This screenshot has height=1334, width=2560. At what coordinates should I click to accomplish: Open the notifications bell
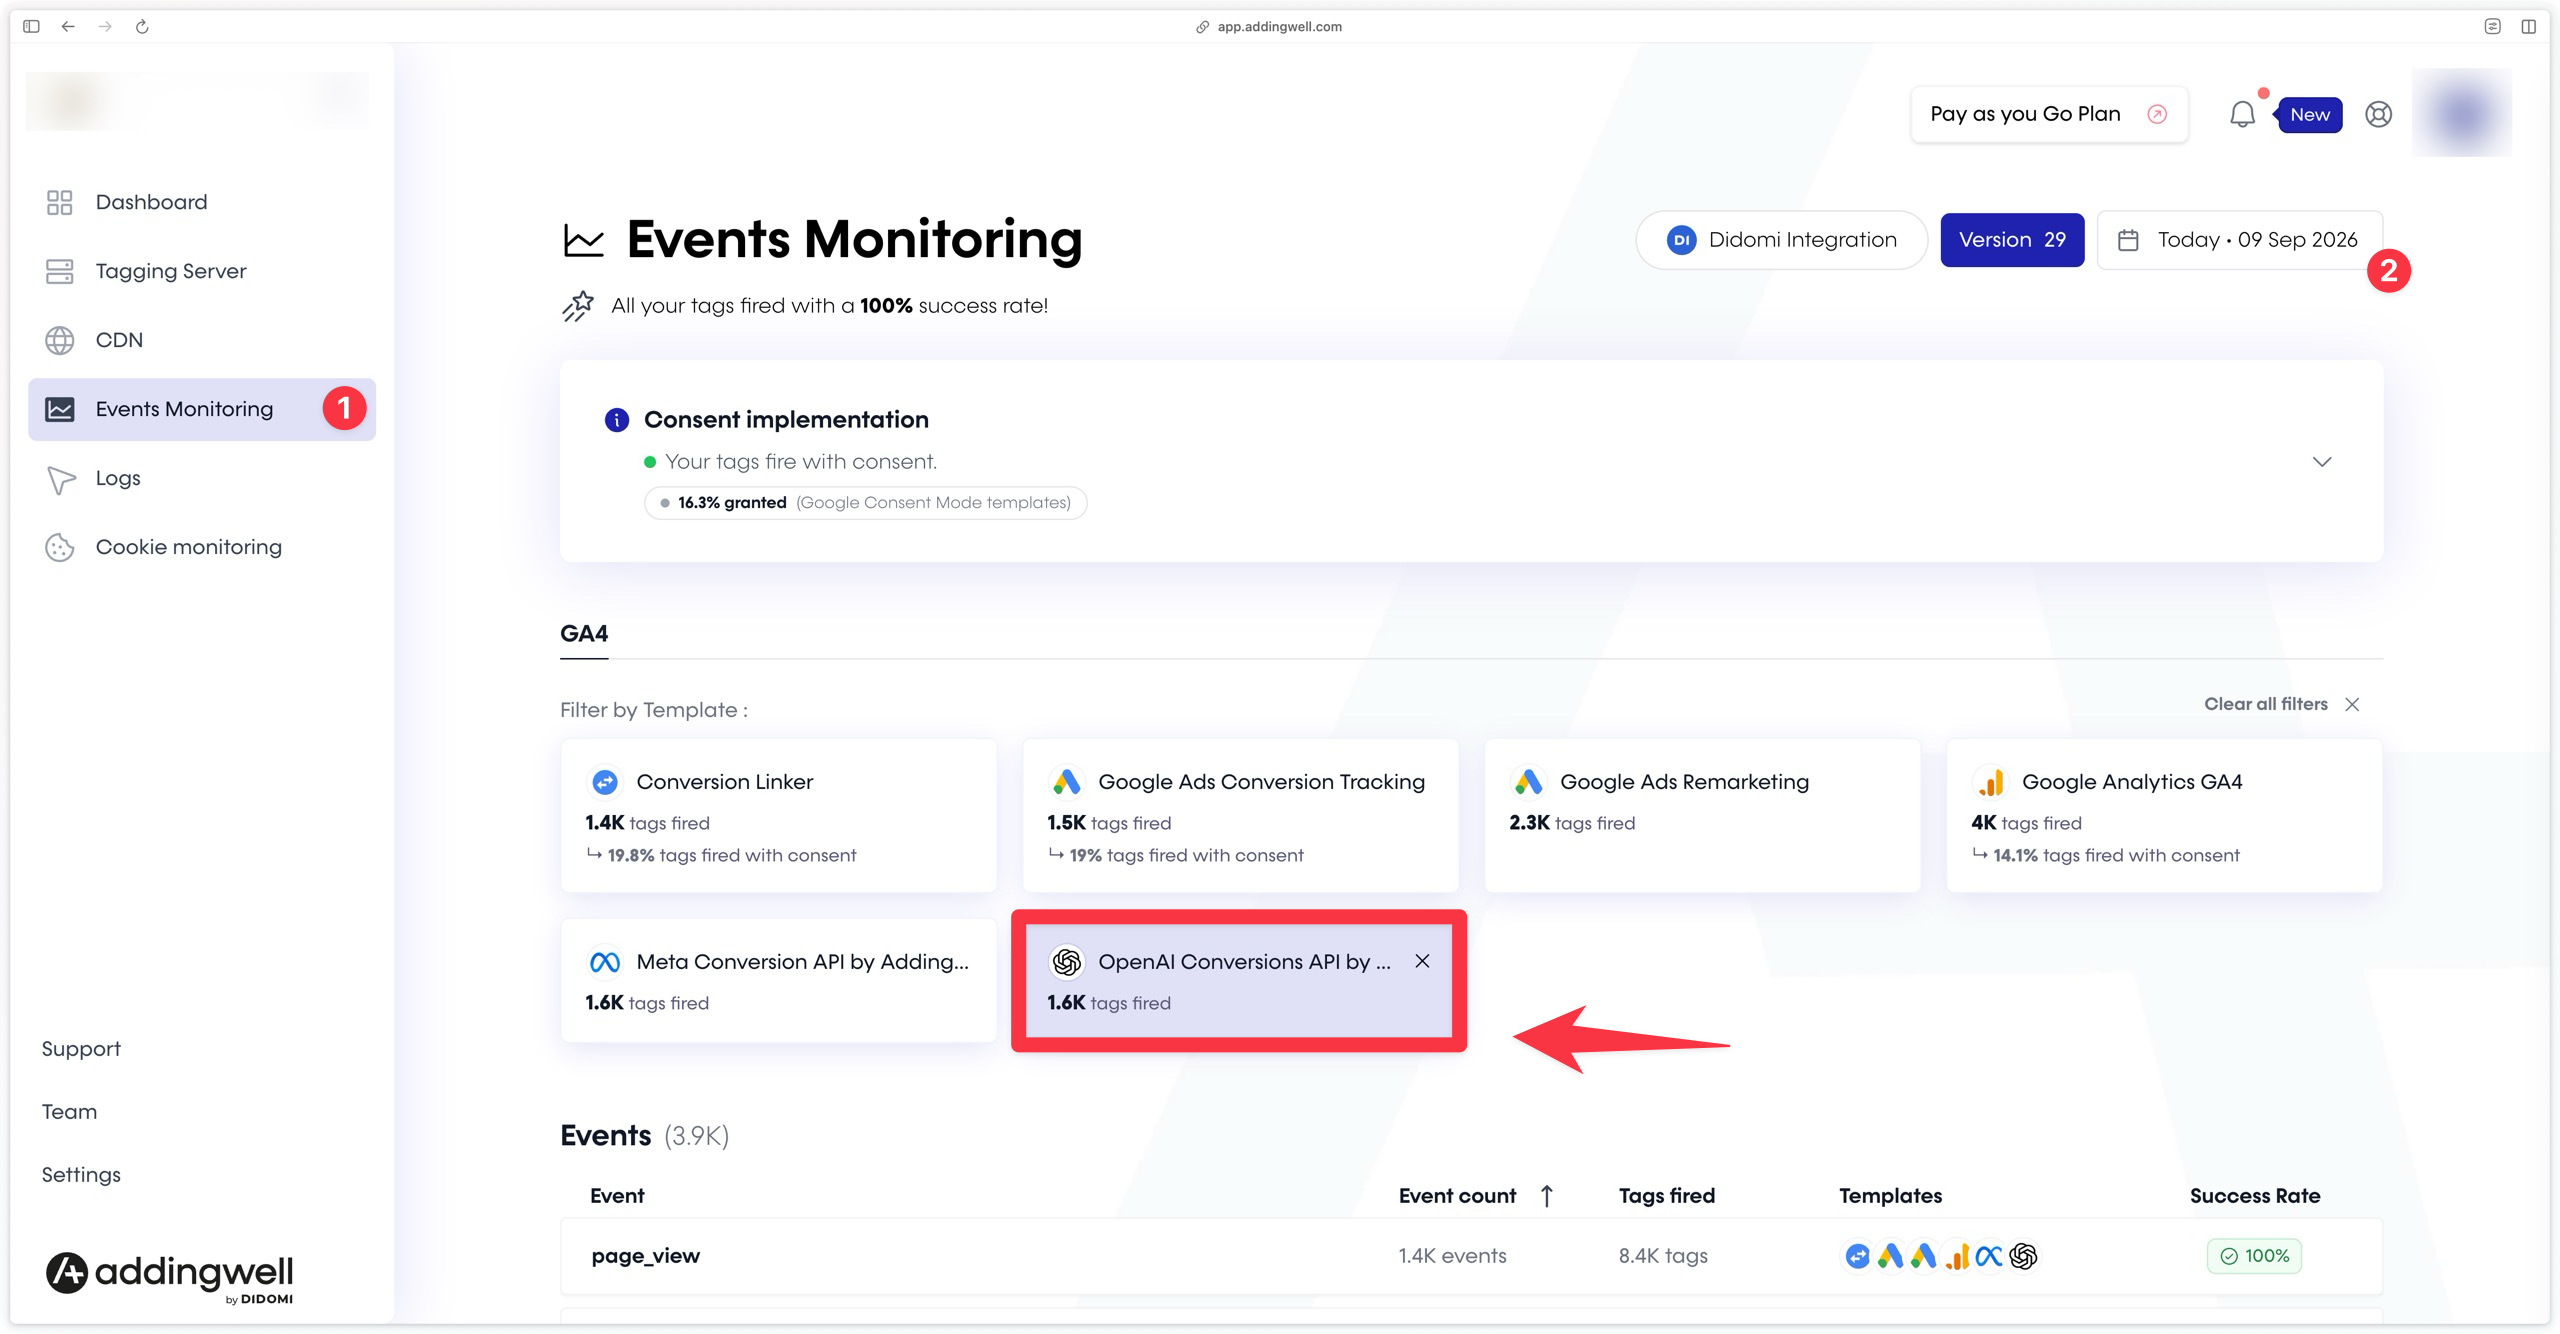tap(2242, 114)
